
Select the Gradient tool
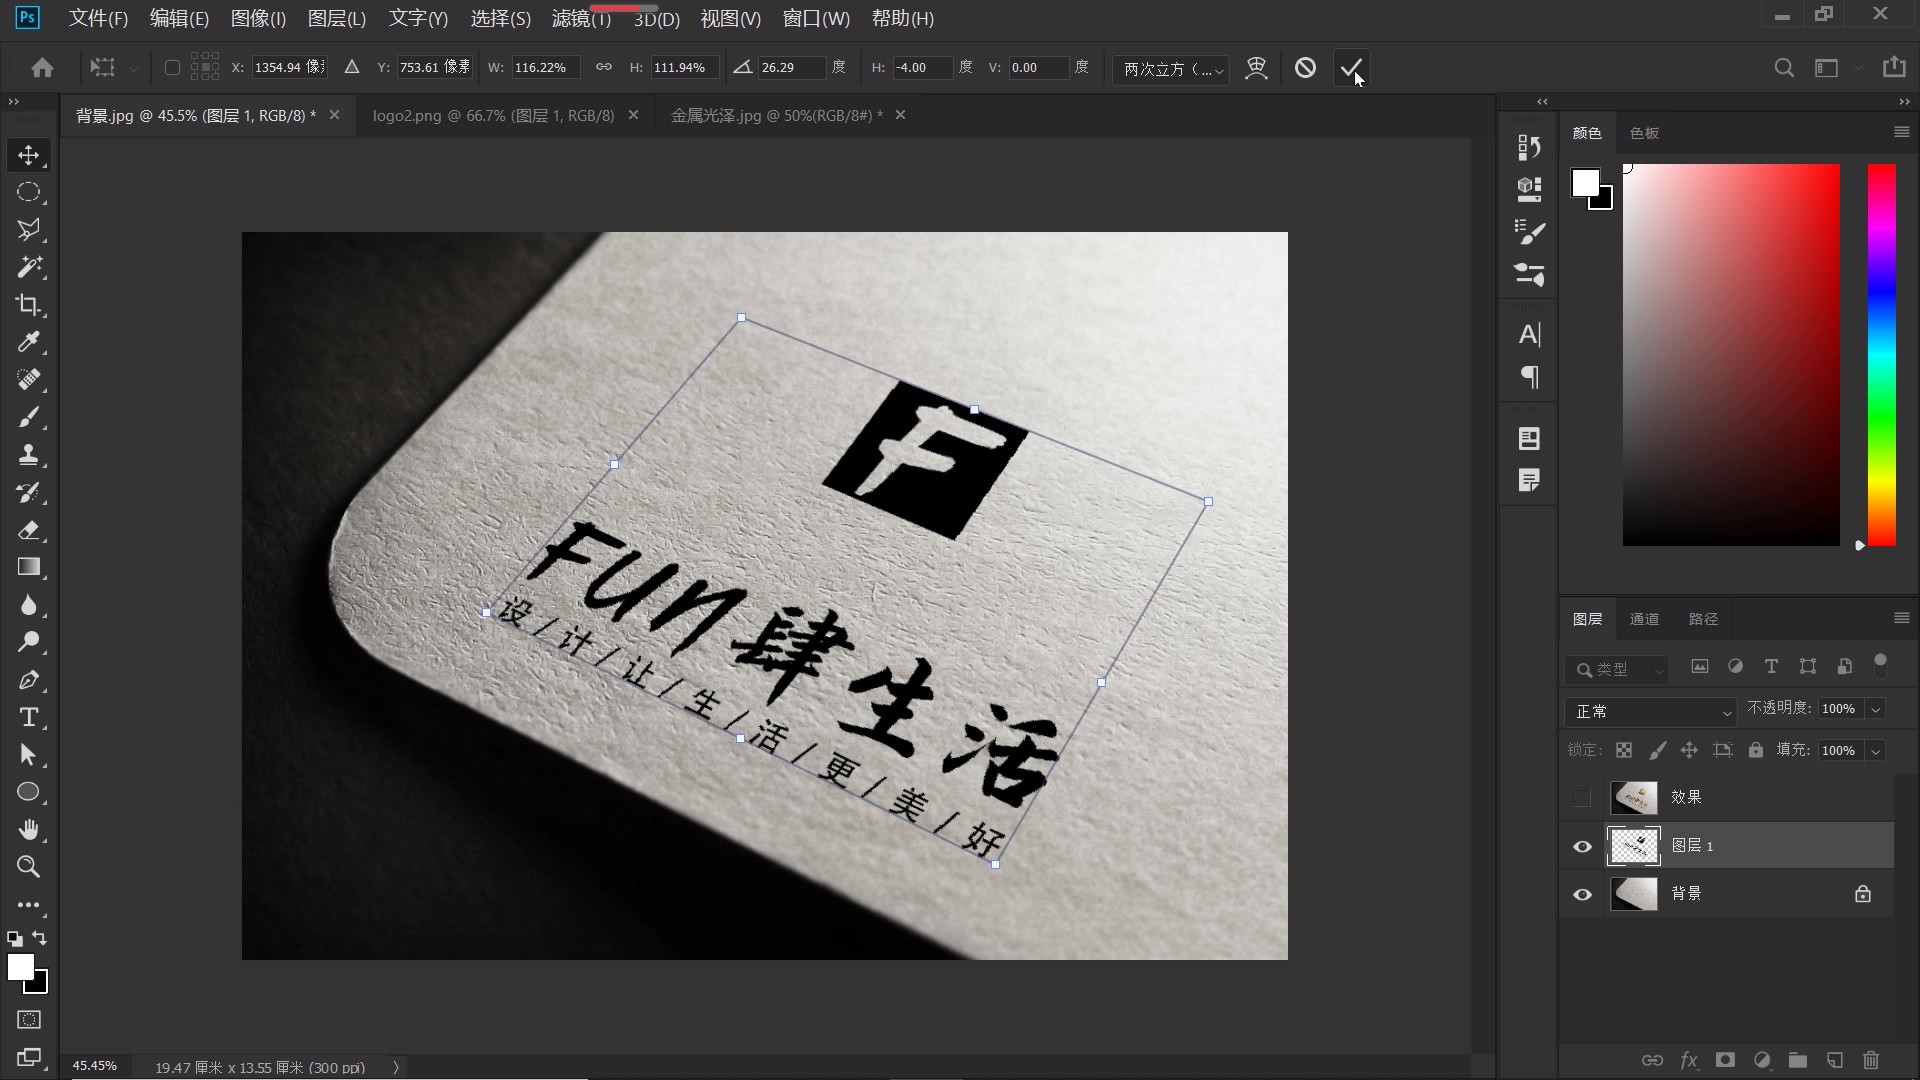pyautogui.click(x=29, y=568)
